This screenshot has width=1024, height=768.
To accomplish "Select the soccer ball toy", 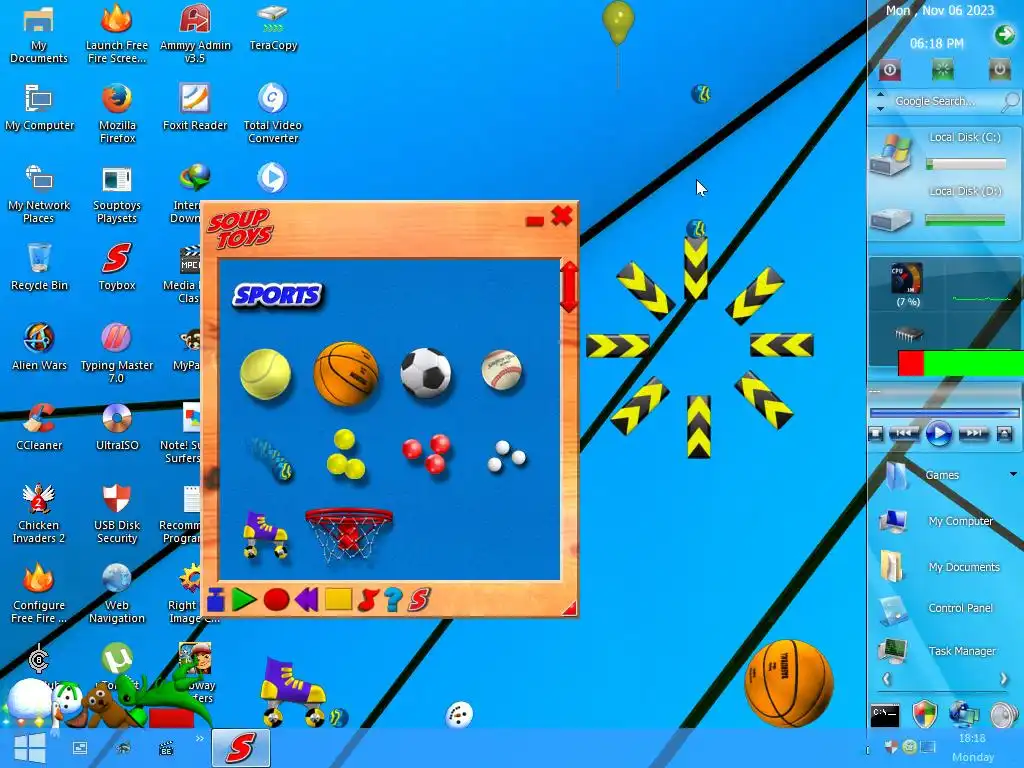I will point(426,373).
